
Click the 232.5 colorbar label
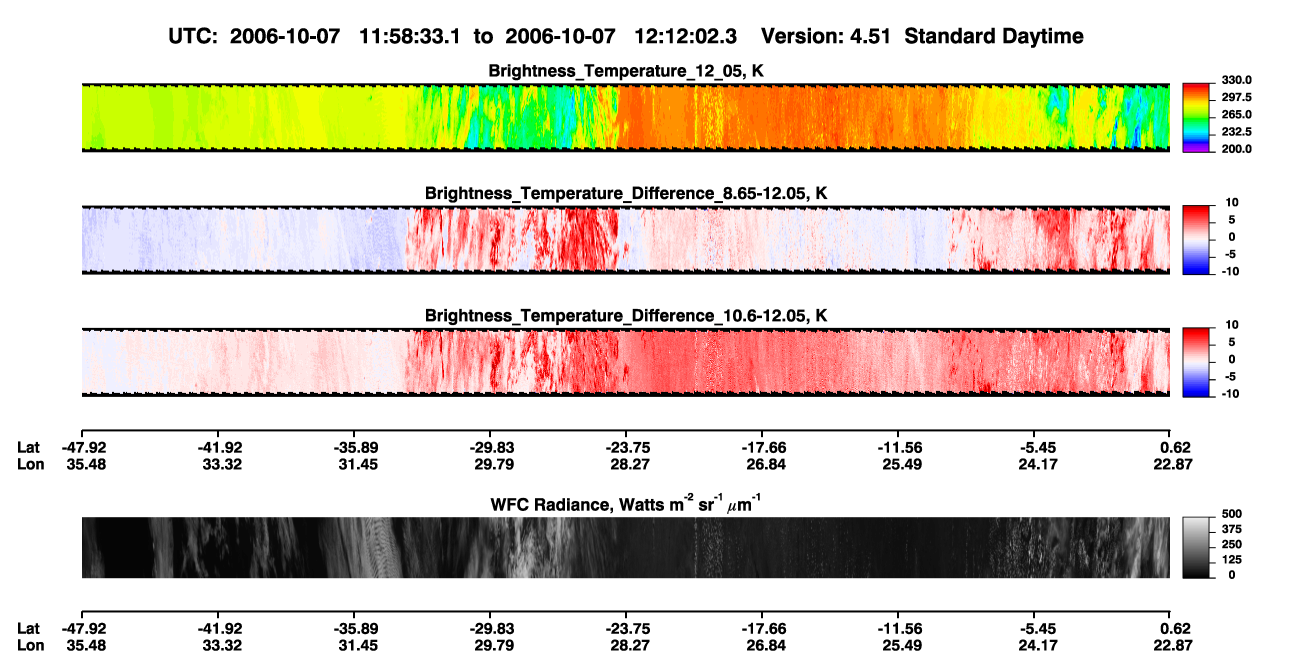1236,131
